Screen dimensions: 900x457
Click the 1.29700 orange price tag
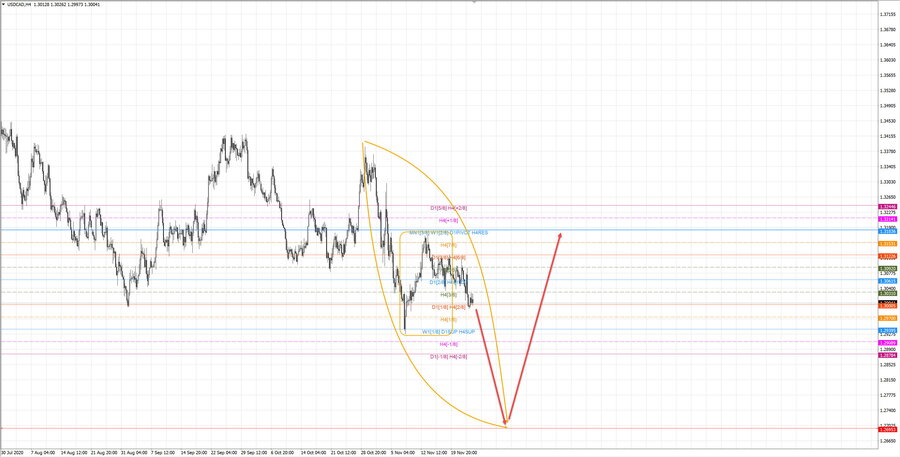coord(889,318)
